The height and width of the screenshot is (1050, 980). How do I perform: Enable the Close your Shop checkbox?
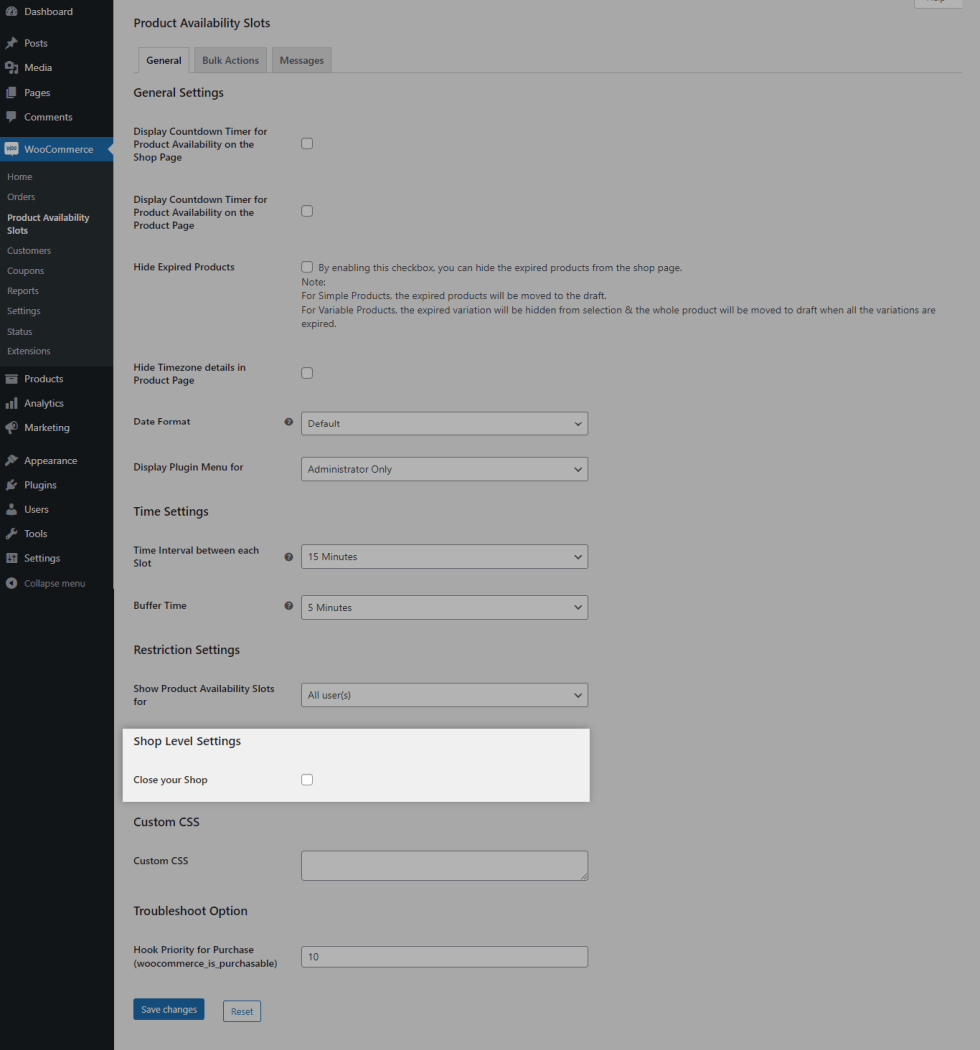pos(307,780)
